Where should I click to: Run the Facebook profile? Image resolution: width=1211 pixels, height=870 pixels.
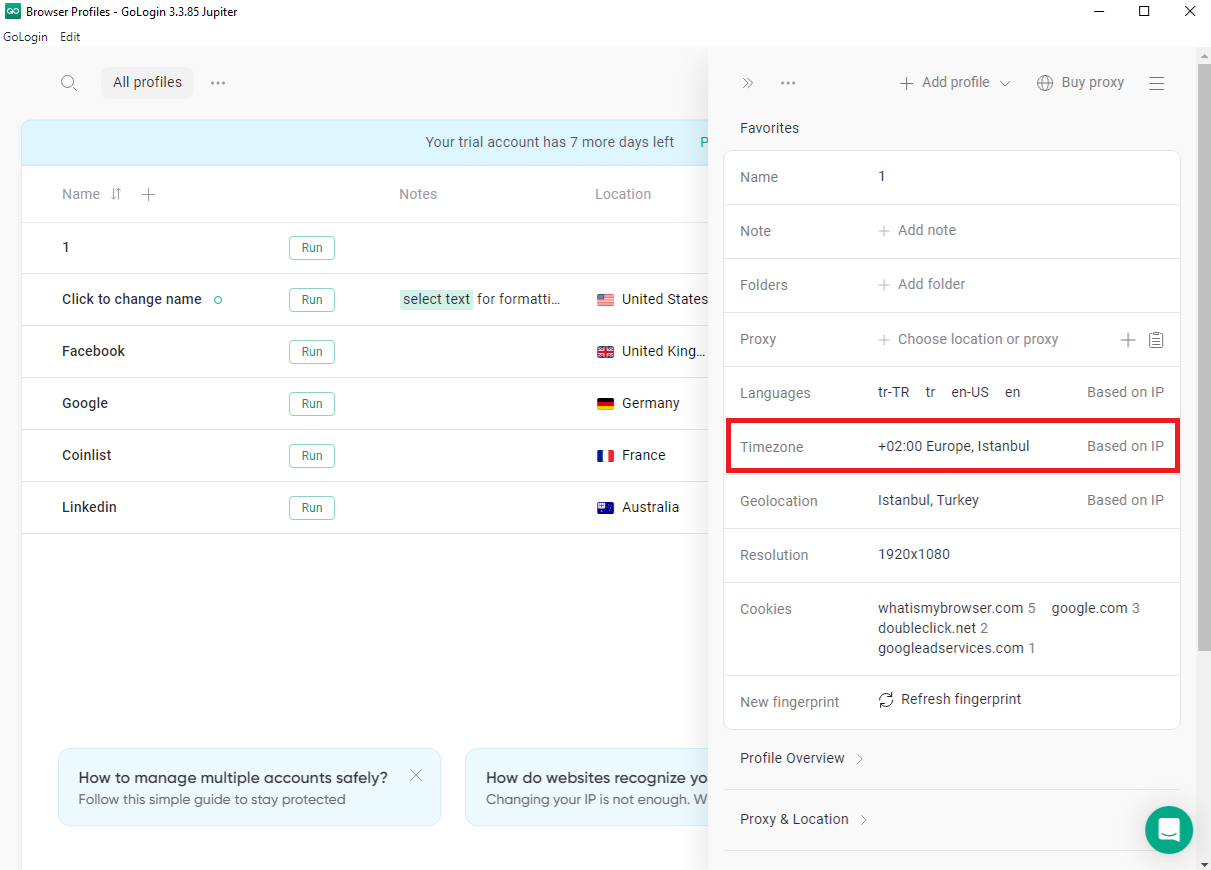(312, 352)
